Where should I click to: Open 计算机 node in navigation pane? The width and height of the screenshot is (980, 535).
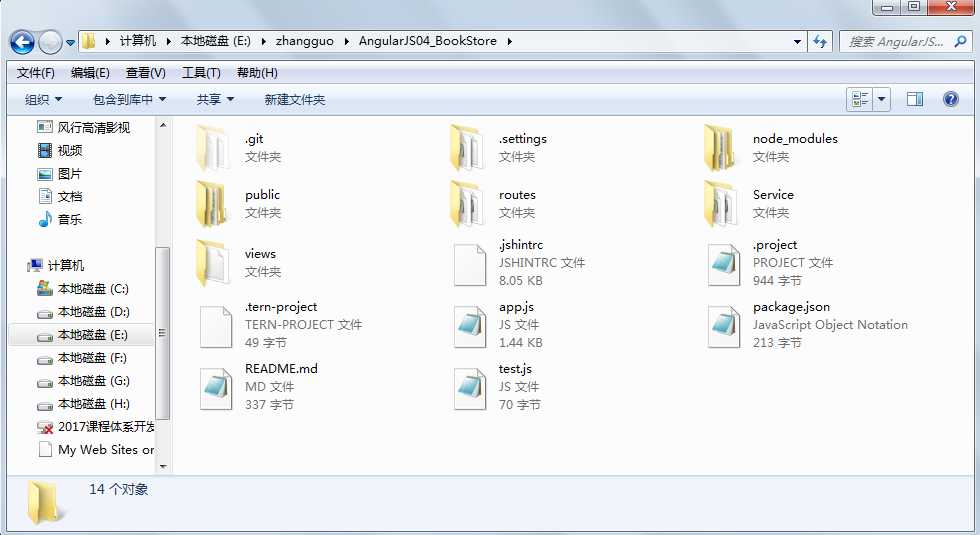(x=56, y=266)
